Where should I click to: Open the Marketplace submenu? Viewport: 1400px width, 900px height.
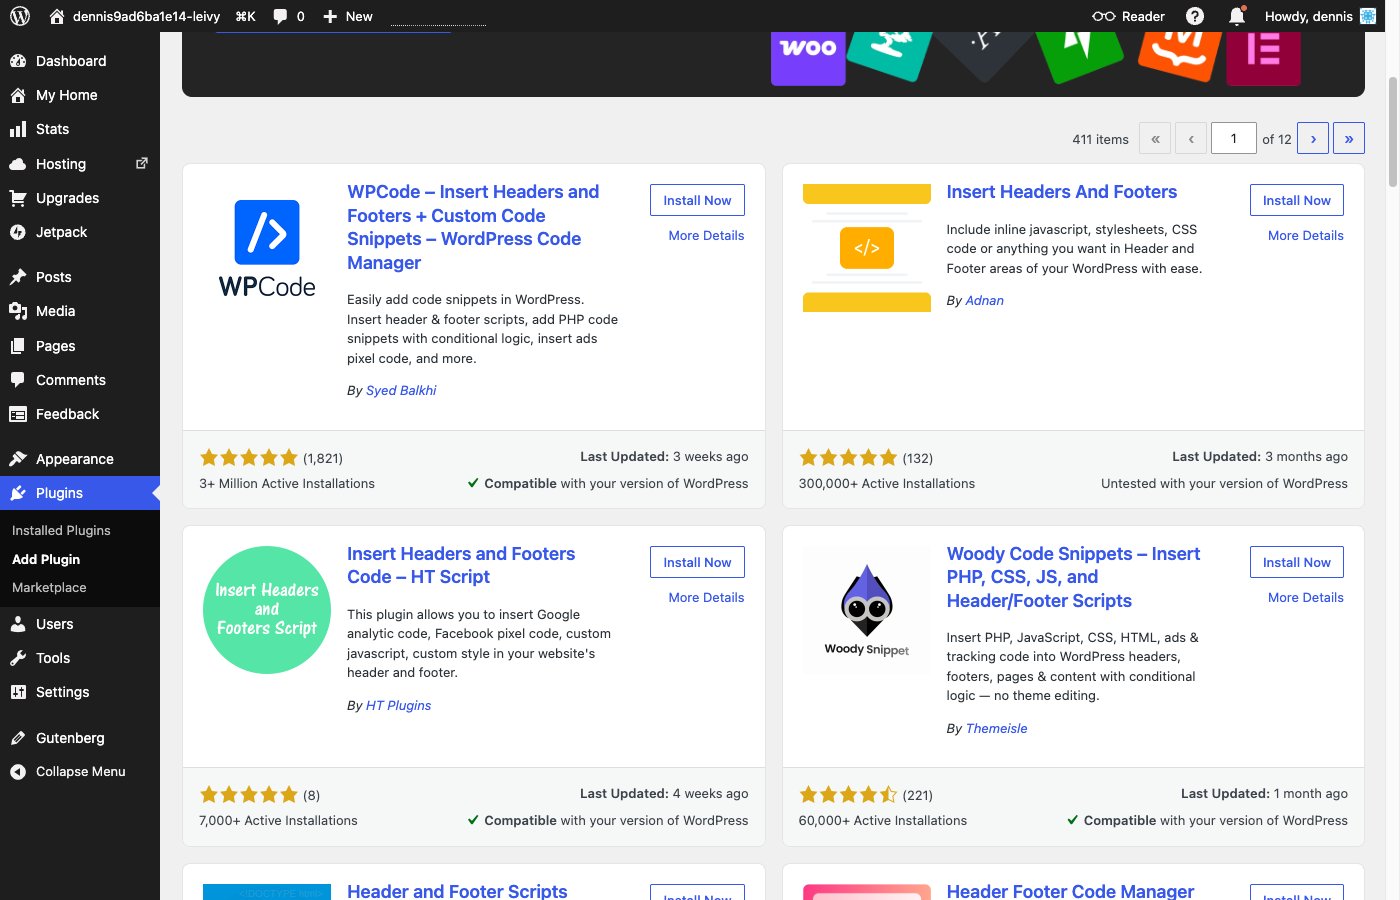click(49, 587)
